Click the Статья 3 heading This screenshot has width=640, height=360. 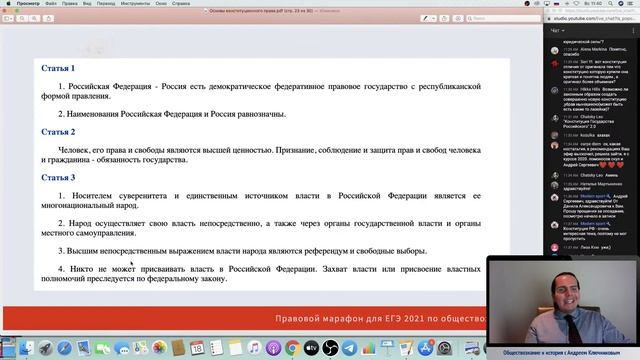click(58, 178)
